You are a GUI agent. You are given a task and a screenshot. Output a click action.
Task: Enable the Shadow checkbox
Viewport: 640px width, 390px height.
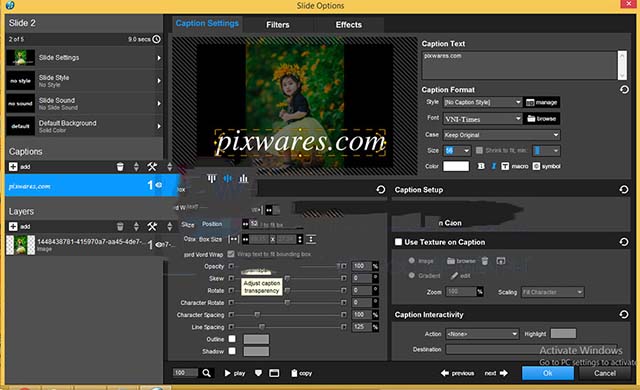click(232, 351)
